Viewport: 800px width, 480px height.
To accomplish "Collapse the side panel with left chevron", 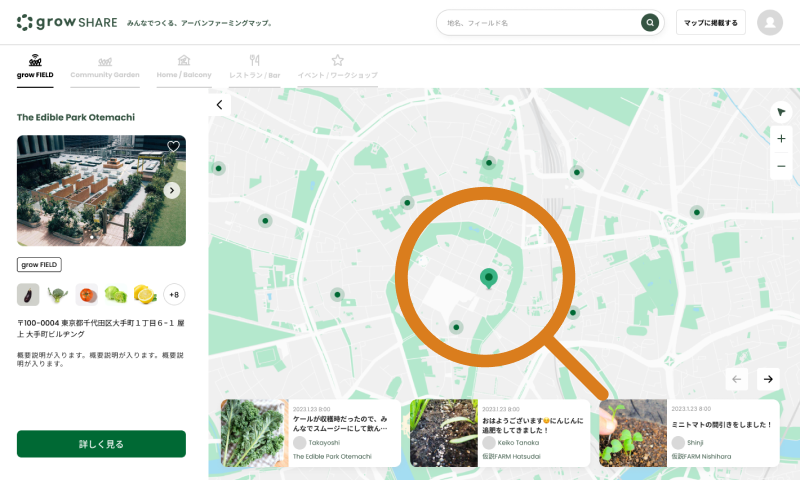I will click(x=219, y=104).
